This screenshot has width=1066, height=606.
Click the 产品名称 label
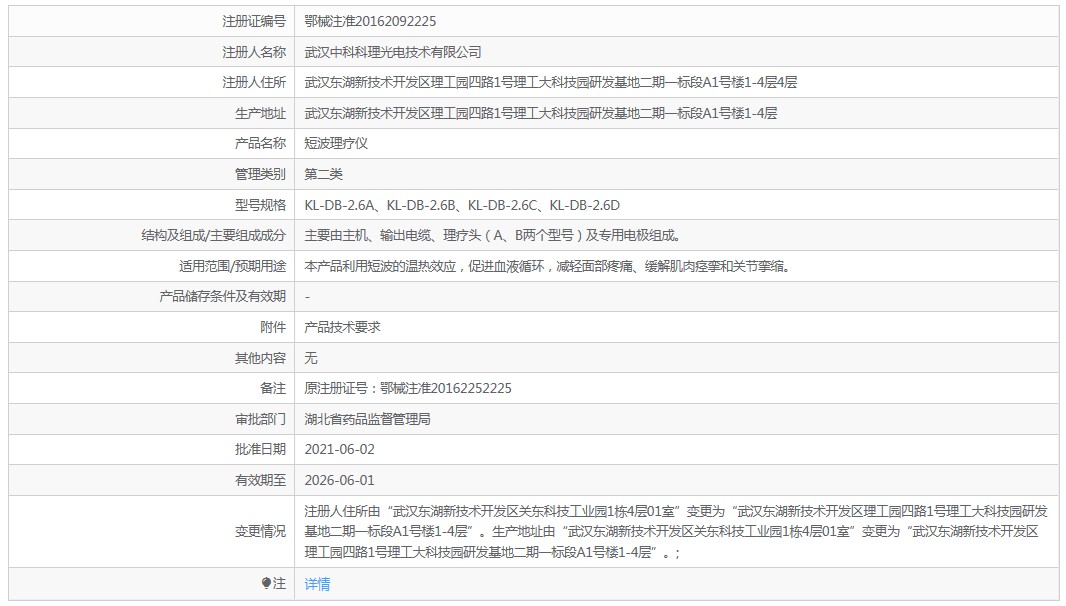click(260, 143)
